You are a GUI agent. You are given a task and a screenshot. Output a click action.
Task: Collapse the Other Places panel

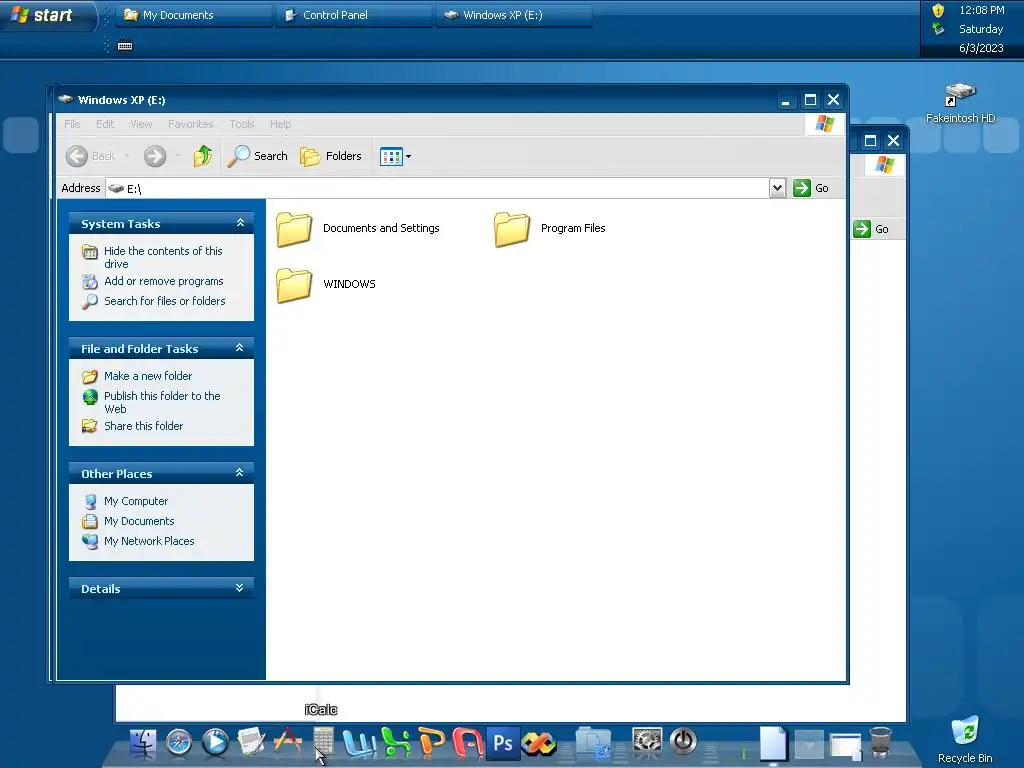pyautogui.click(x=240, y=473)
